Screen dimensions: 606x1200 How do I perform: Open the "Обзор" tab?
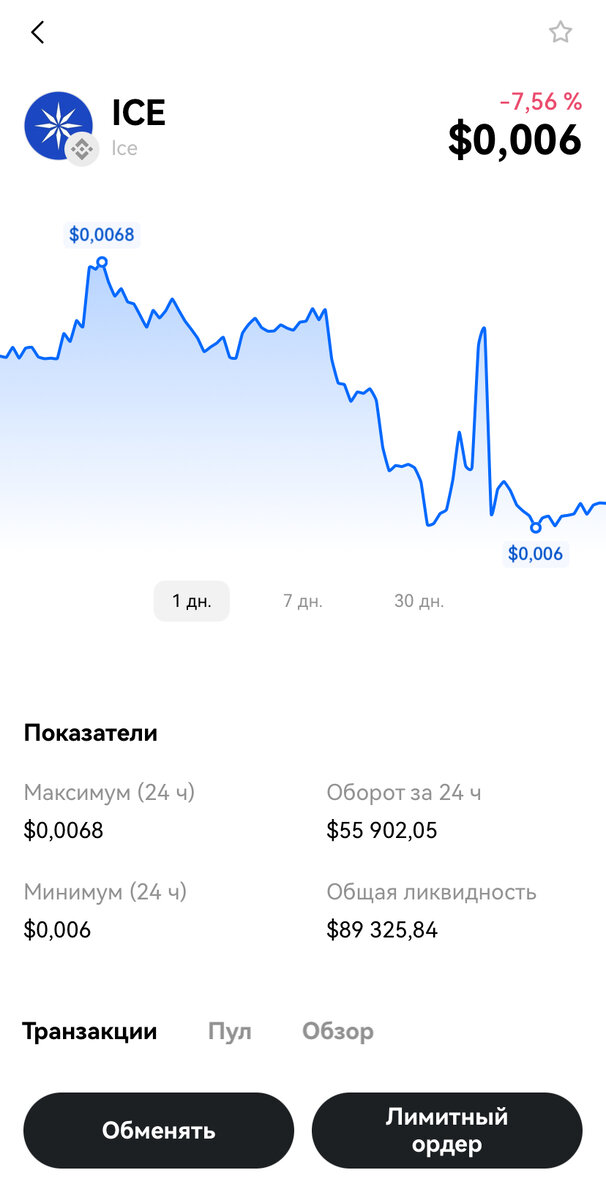coord(338,1031)
